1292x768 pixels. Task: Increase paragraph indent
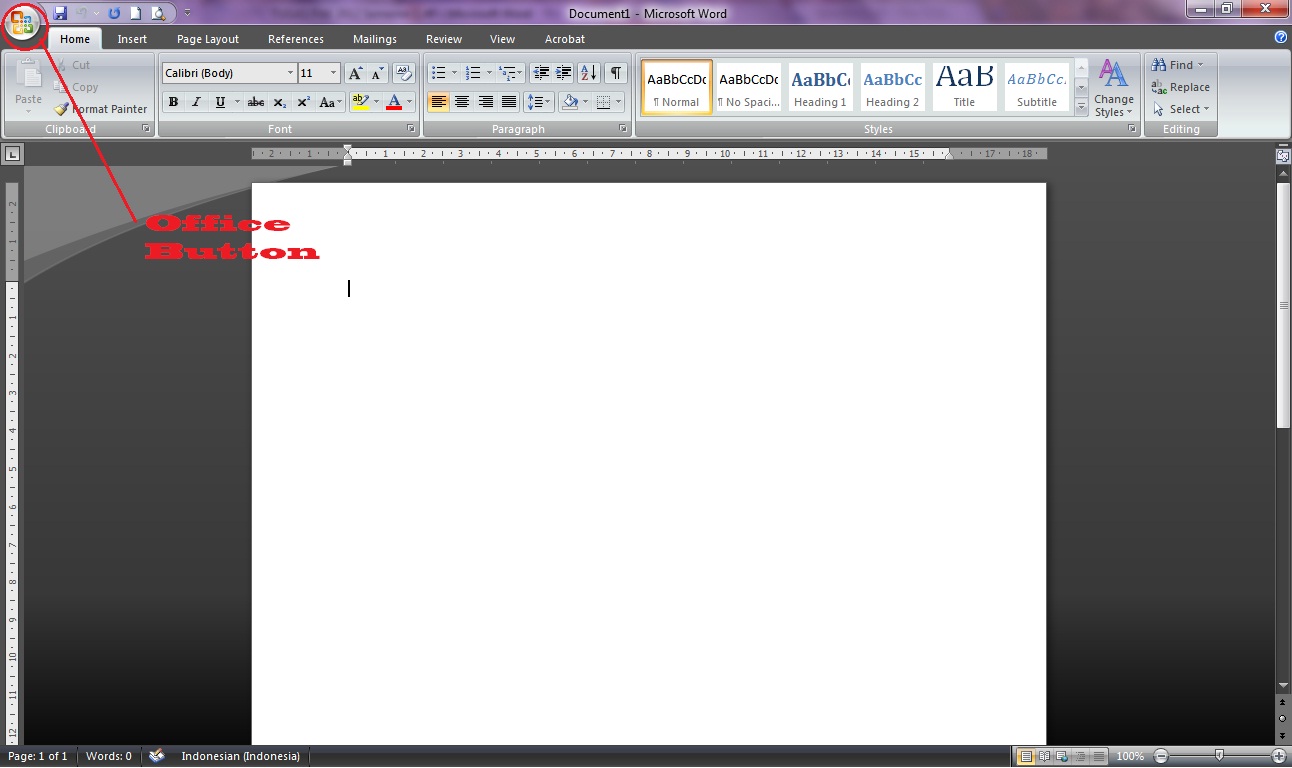click(564, 73)
